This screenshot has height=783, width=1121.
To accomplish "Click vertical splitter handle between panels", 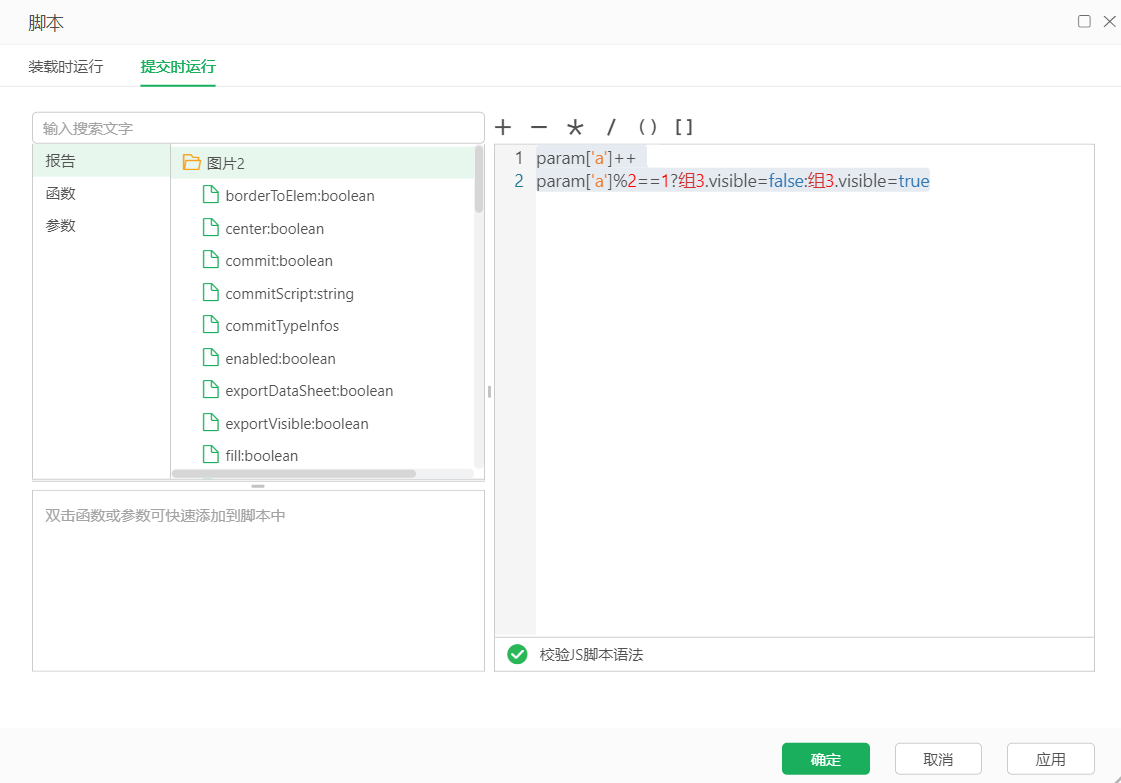I will pyautogui.click(x=489, y=392).
